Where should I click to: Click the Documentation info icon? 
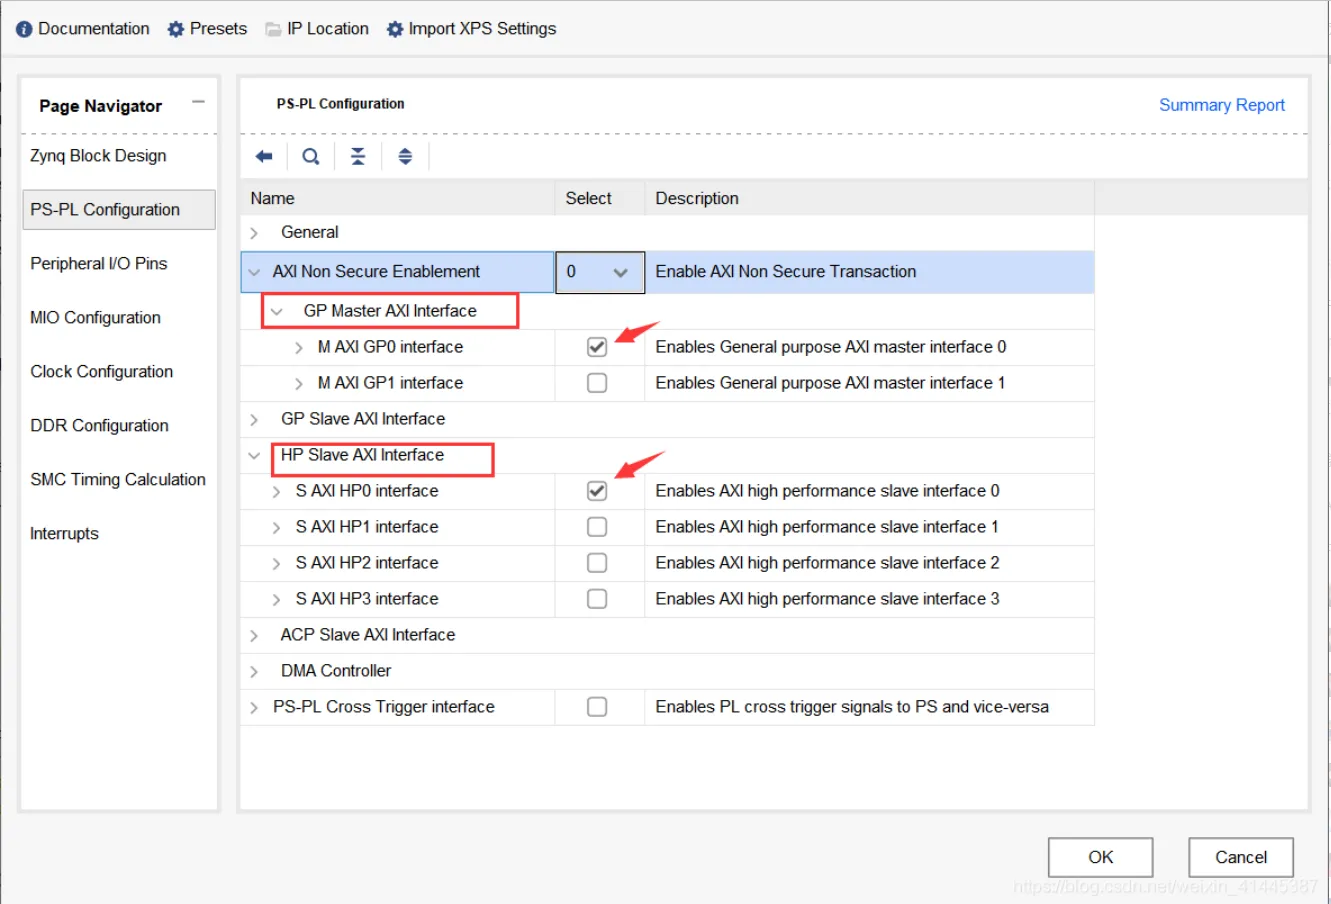pos(24,29)
